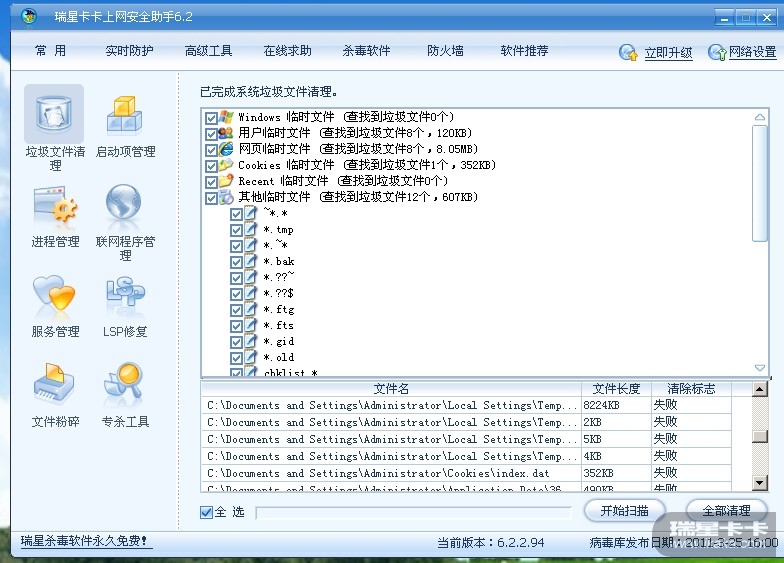Viewport: 784px width, 563px height.
Task: Click the 开始扫描 button
Action: coord(624,510)
